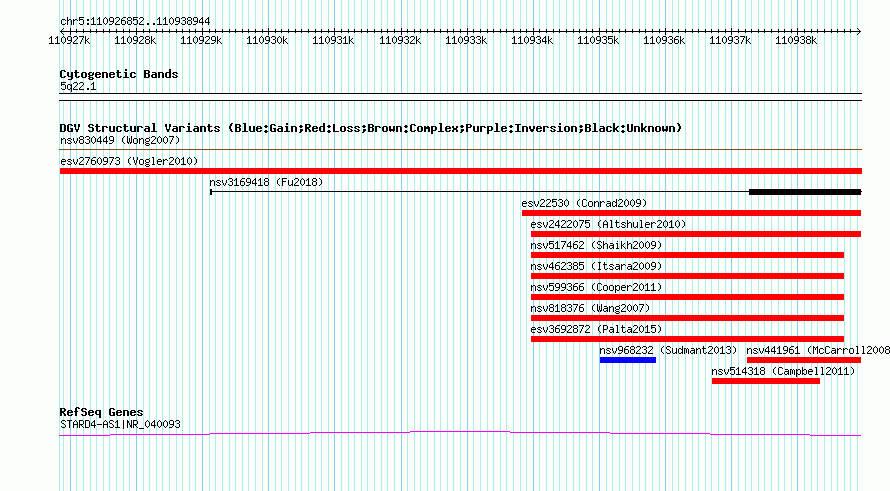
Task: Click the blue nsv968232 gain bar
Action: pos(628,360)
